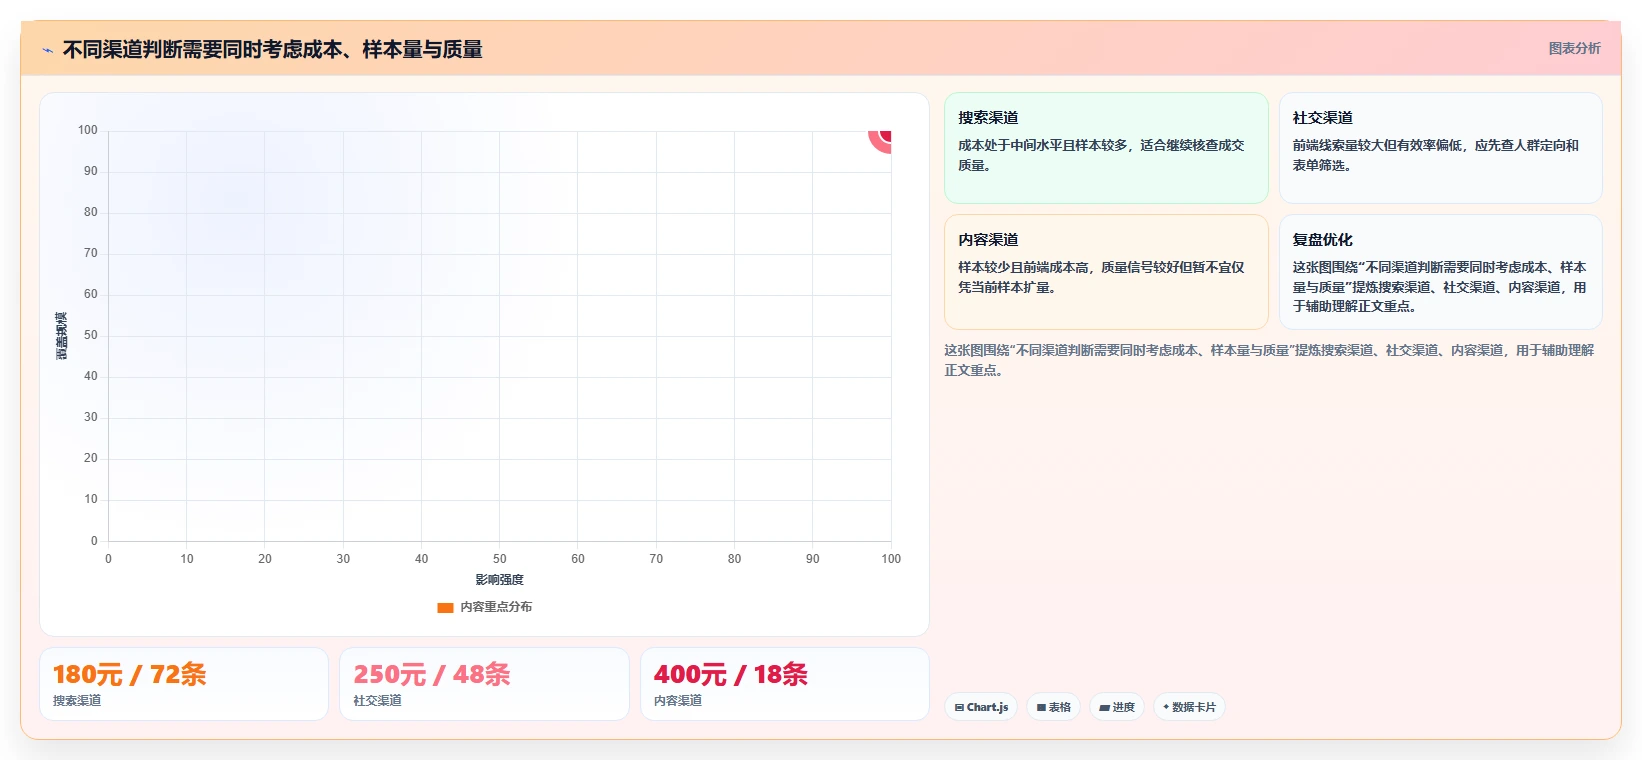
Task: Open the 搜索渠道 green info card
Action: 1106,148
